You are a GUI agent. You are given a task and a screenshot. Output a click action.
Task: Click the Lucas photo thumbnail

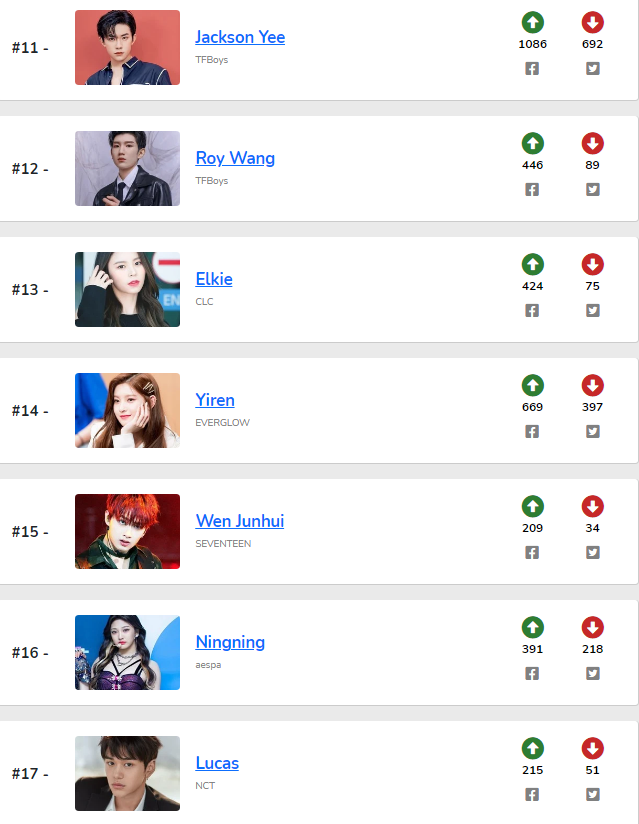click(x=127, y=774)
